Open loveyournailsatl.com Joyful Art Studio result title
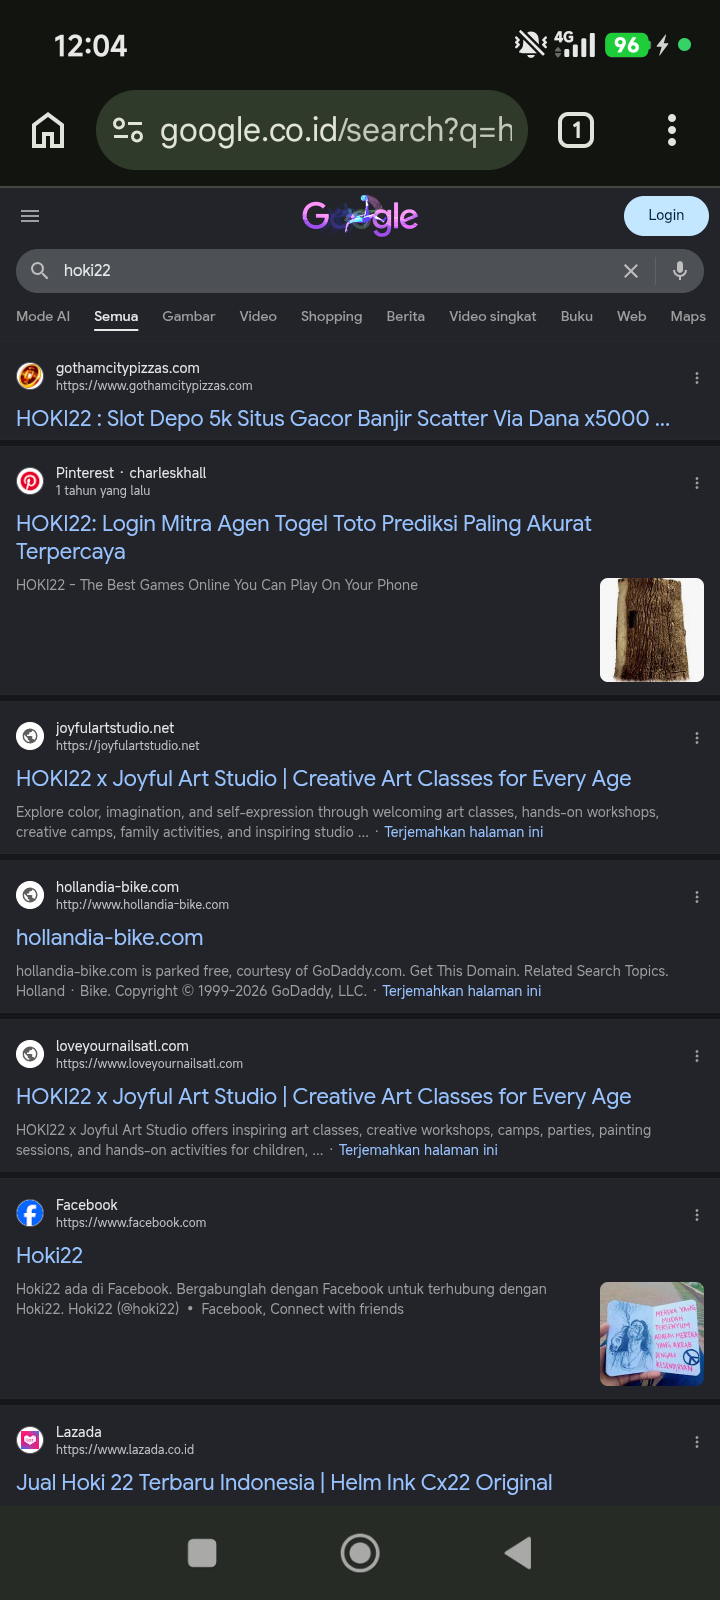 [x=323, y=1096]
